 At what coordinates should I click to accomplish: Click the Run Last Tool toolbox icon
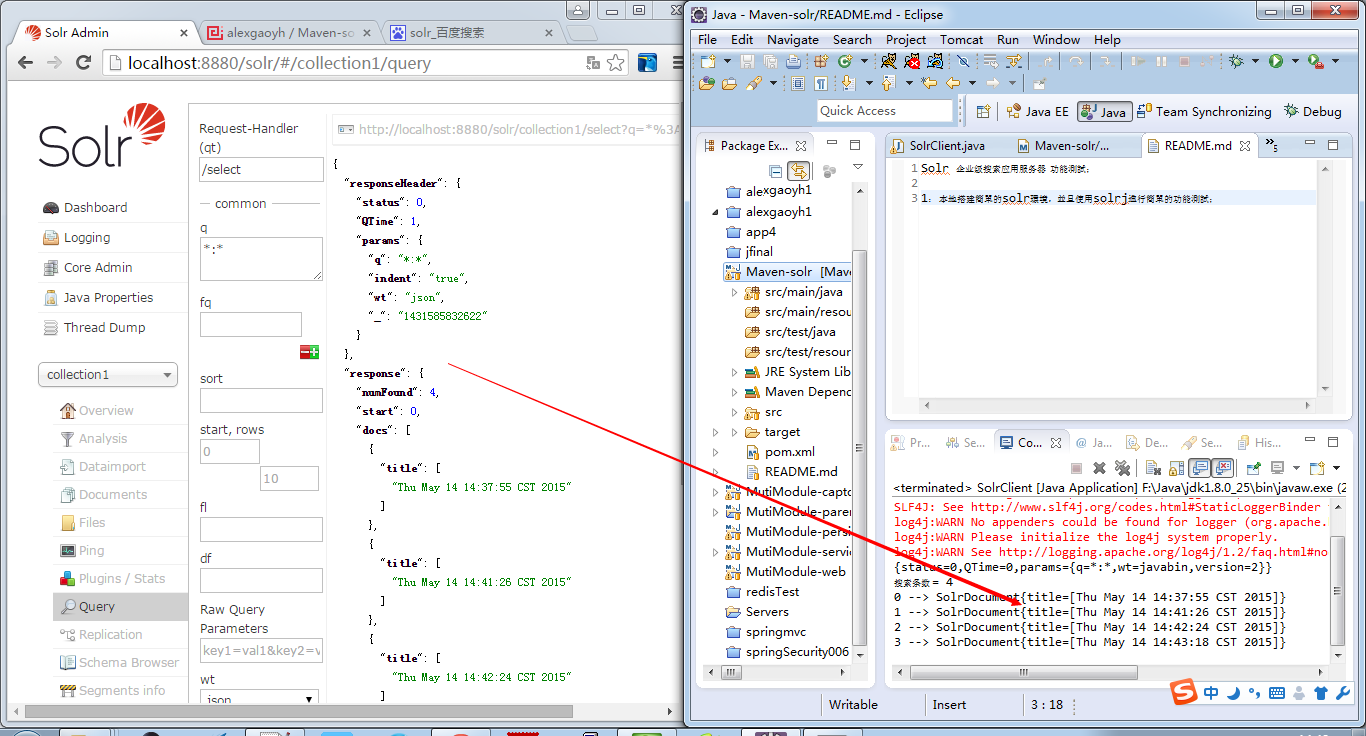(1316, 61)
